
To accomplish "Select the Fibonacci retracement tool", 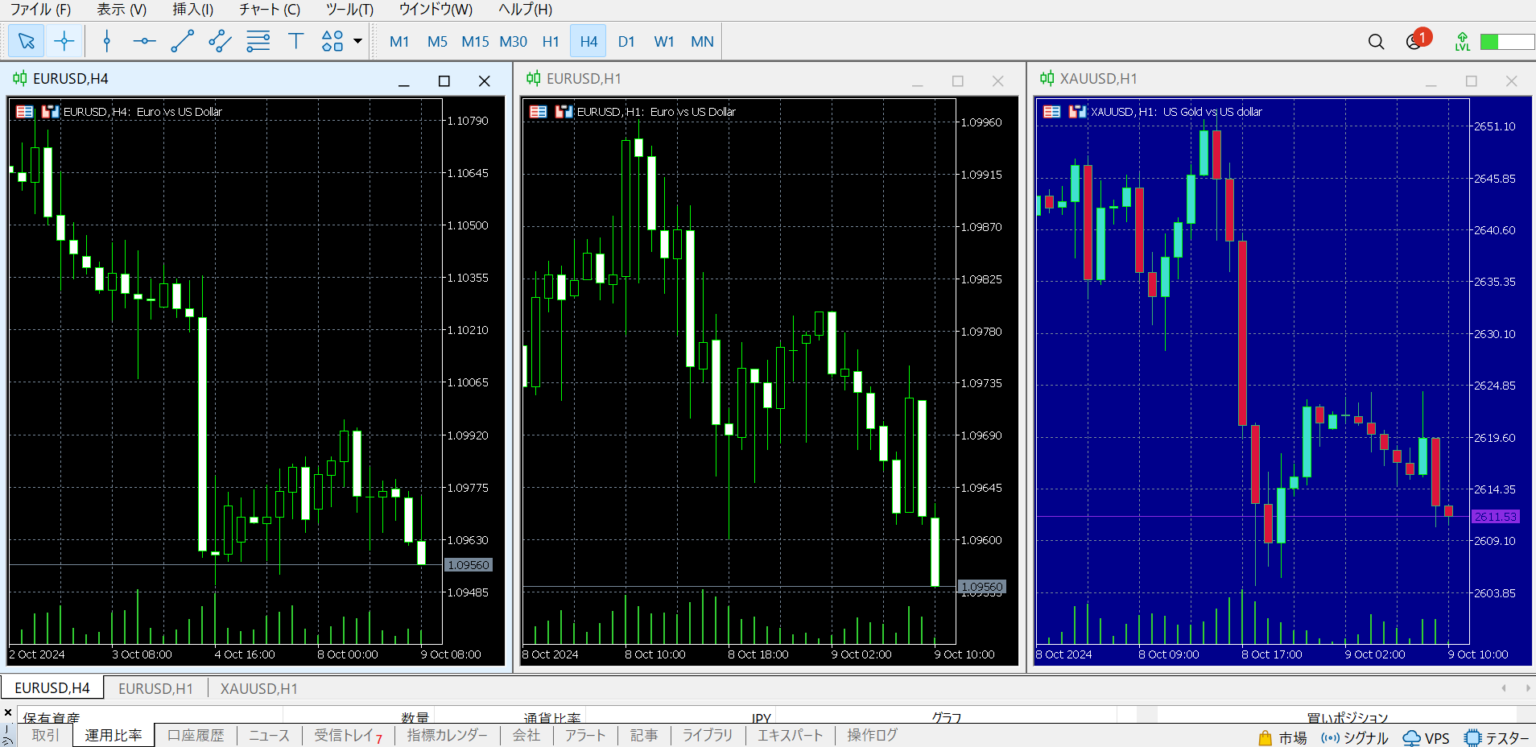I will (x=258, y=41).
